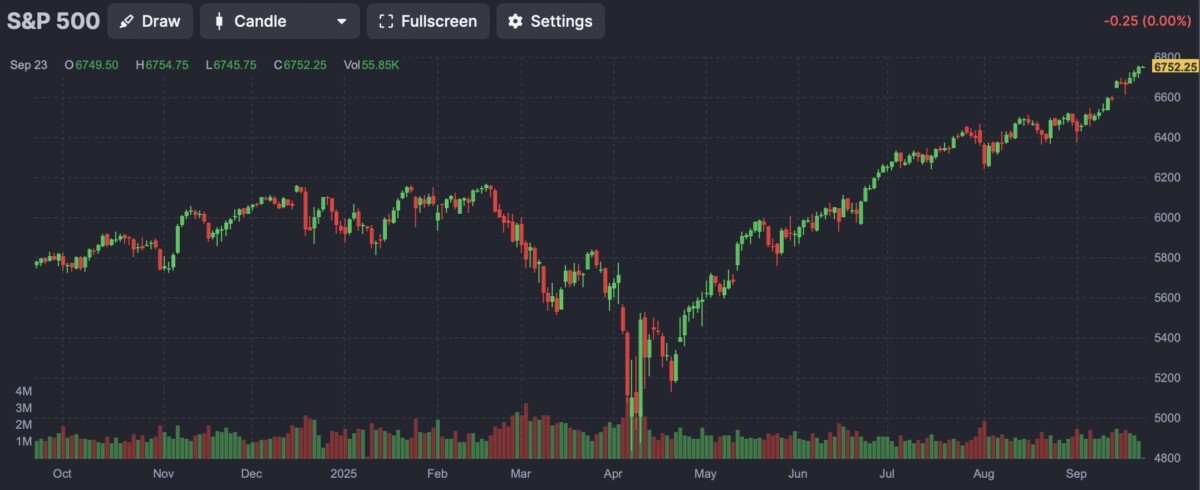Click the 5200 level on the price axis
The image size is (1200, 490).
(x=1168, y=378)
